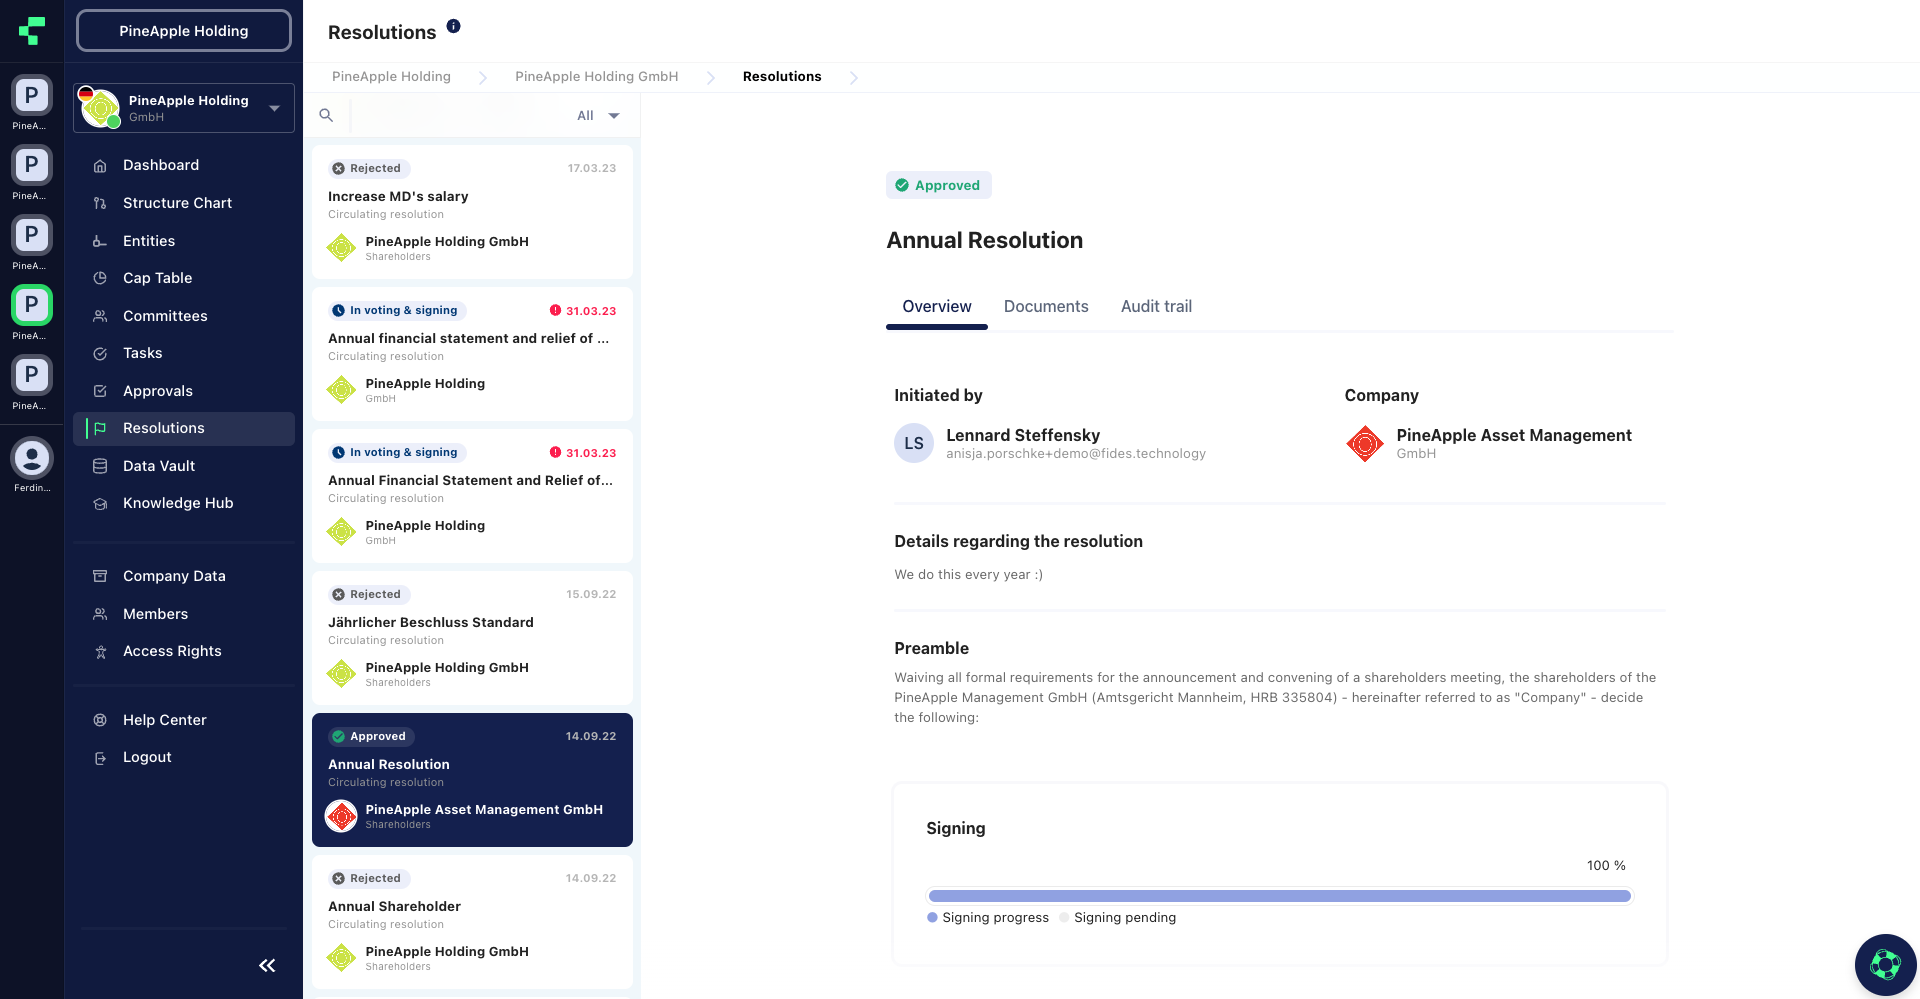Open the All status filter dropdown
The height and width of the screenshot is (999, 1920).
(597, 115)
